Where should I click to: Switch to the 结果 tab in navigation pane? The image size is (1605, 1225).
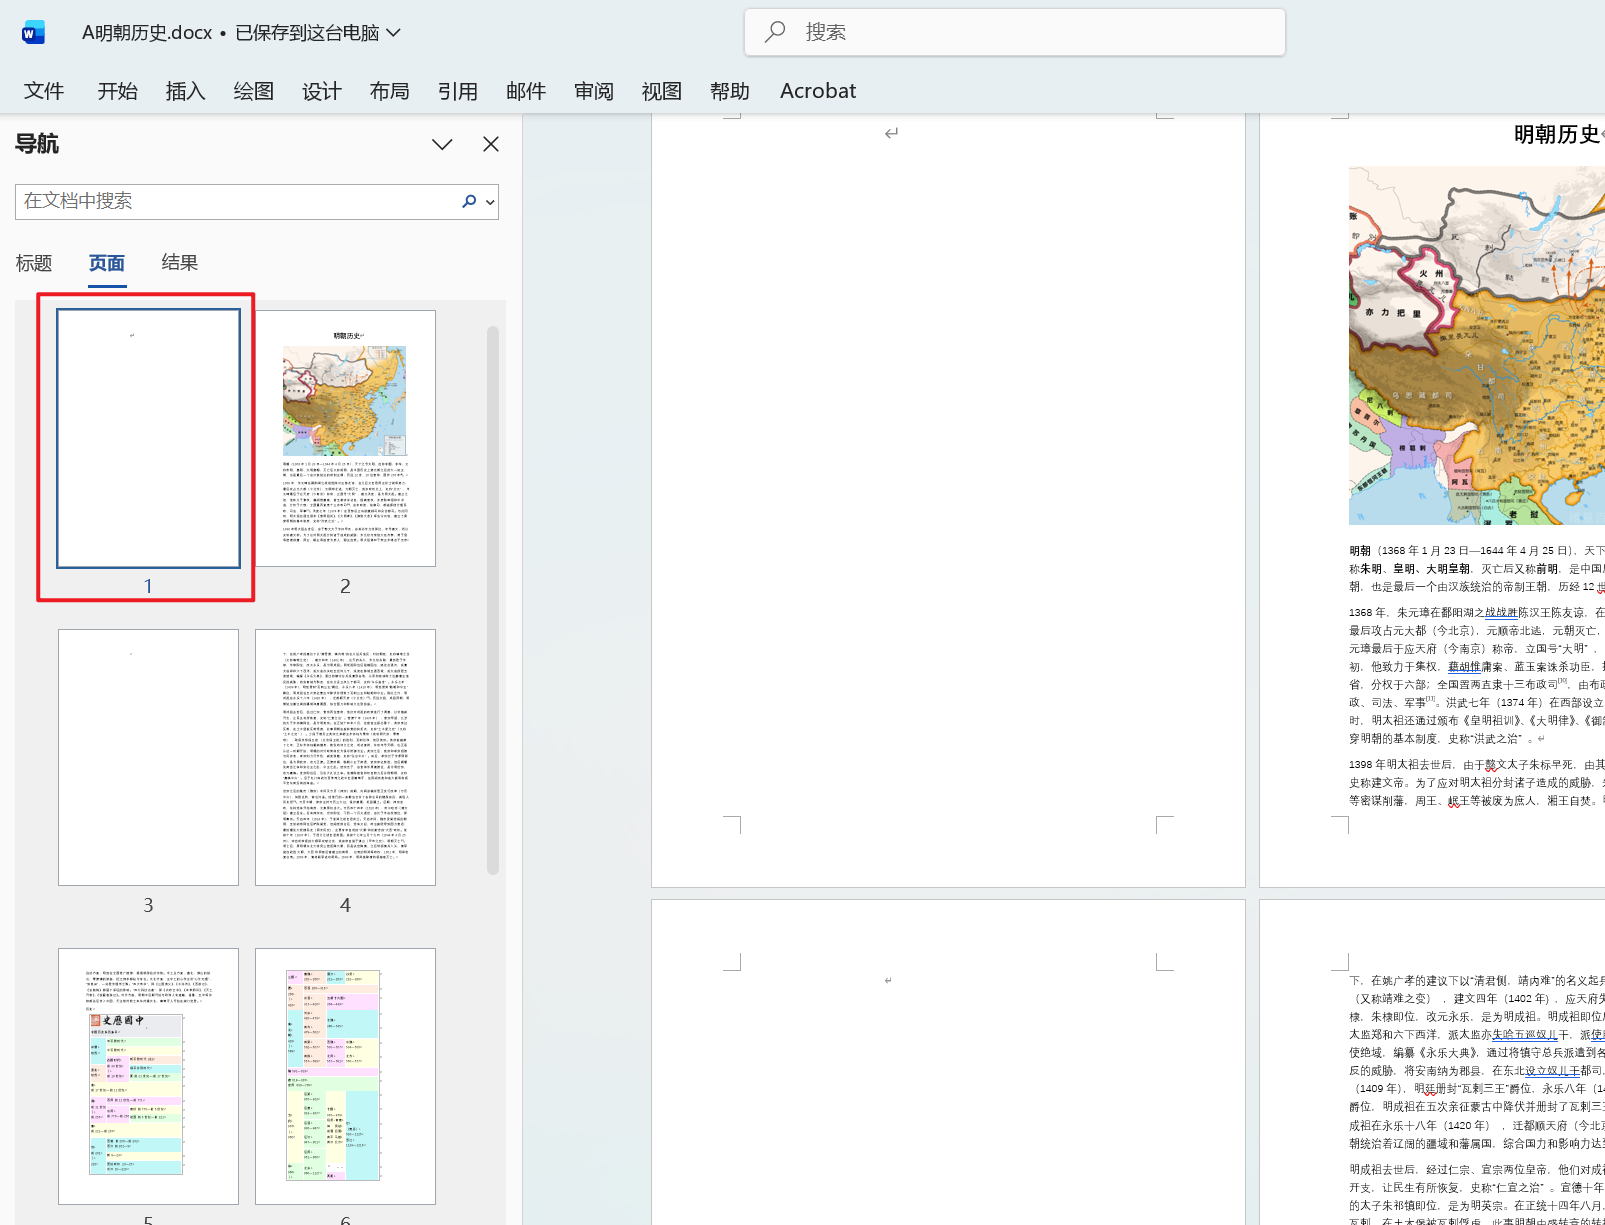pyautogui.click(x=179, y=262)
